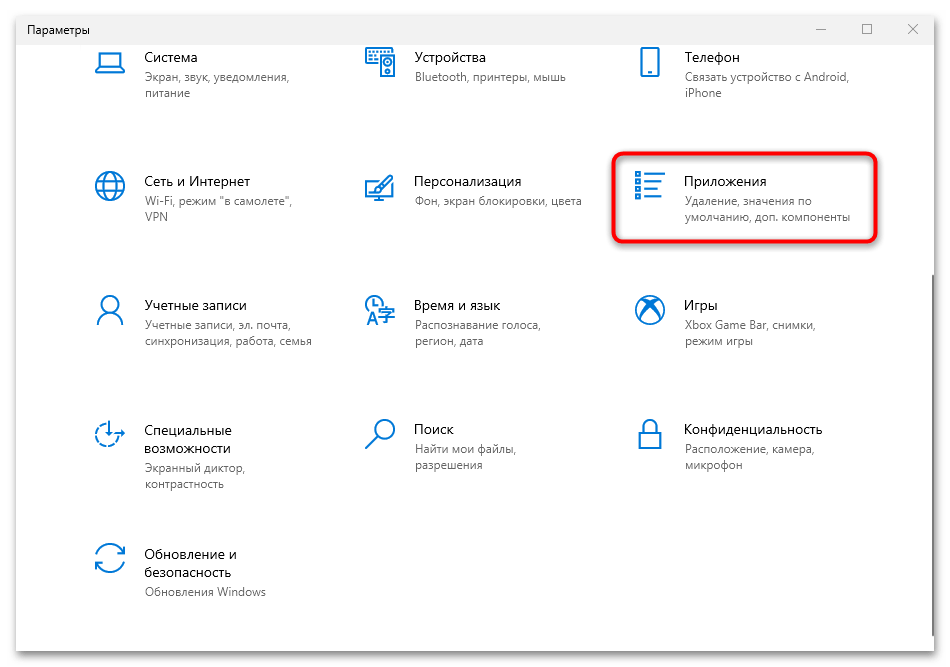Click the Search magnifier icon

(380, 434)
